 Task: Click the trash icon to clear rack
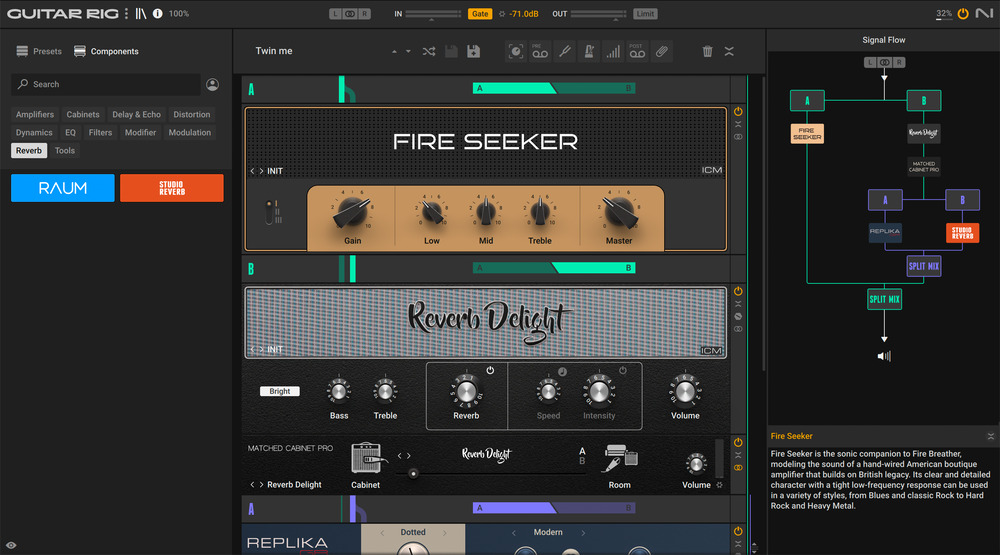click(708, 51)
